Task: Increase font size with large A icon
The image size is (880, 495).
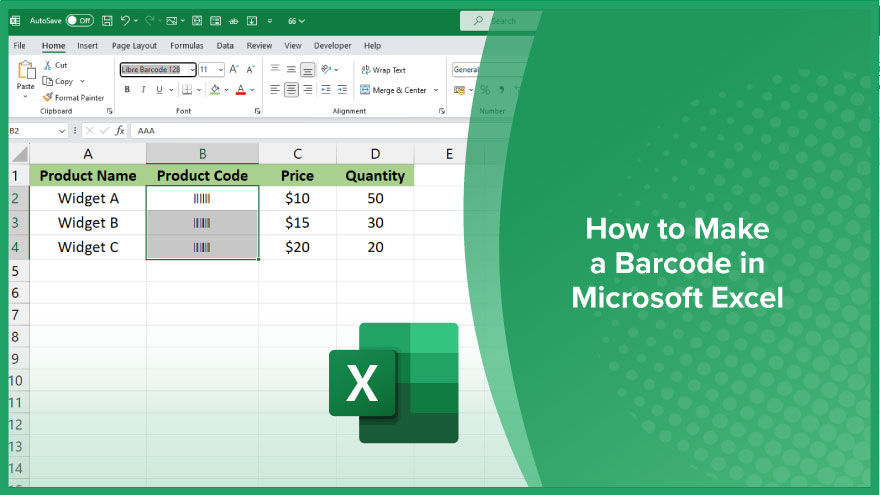Action: pos(234,69)
